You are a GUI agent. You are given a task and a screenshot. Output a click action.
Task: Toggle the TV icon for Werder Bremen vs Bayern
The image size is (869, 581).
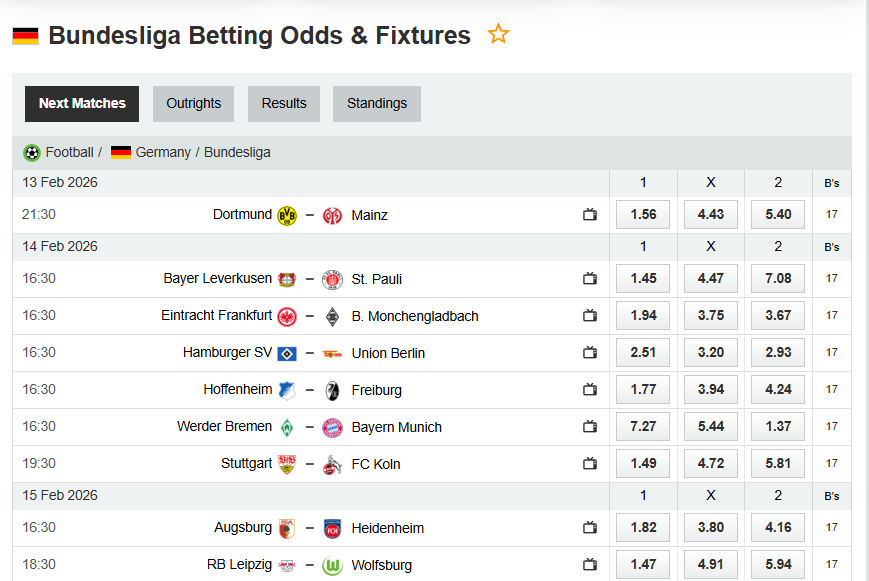tap(589, 426)
